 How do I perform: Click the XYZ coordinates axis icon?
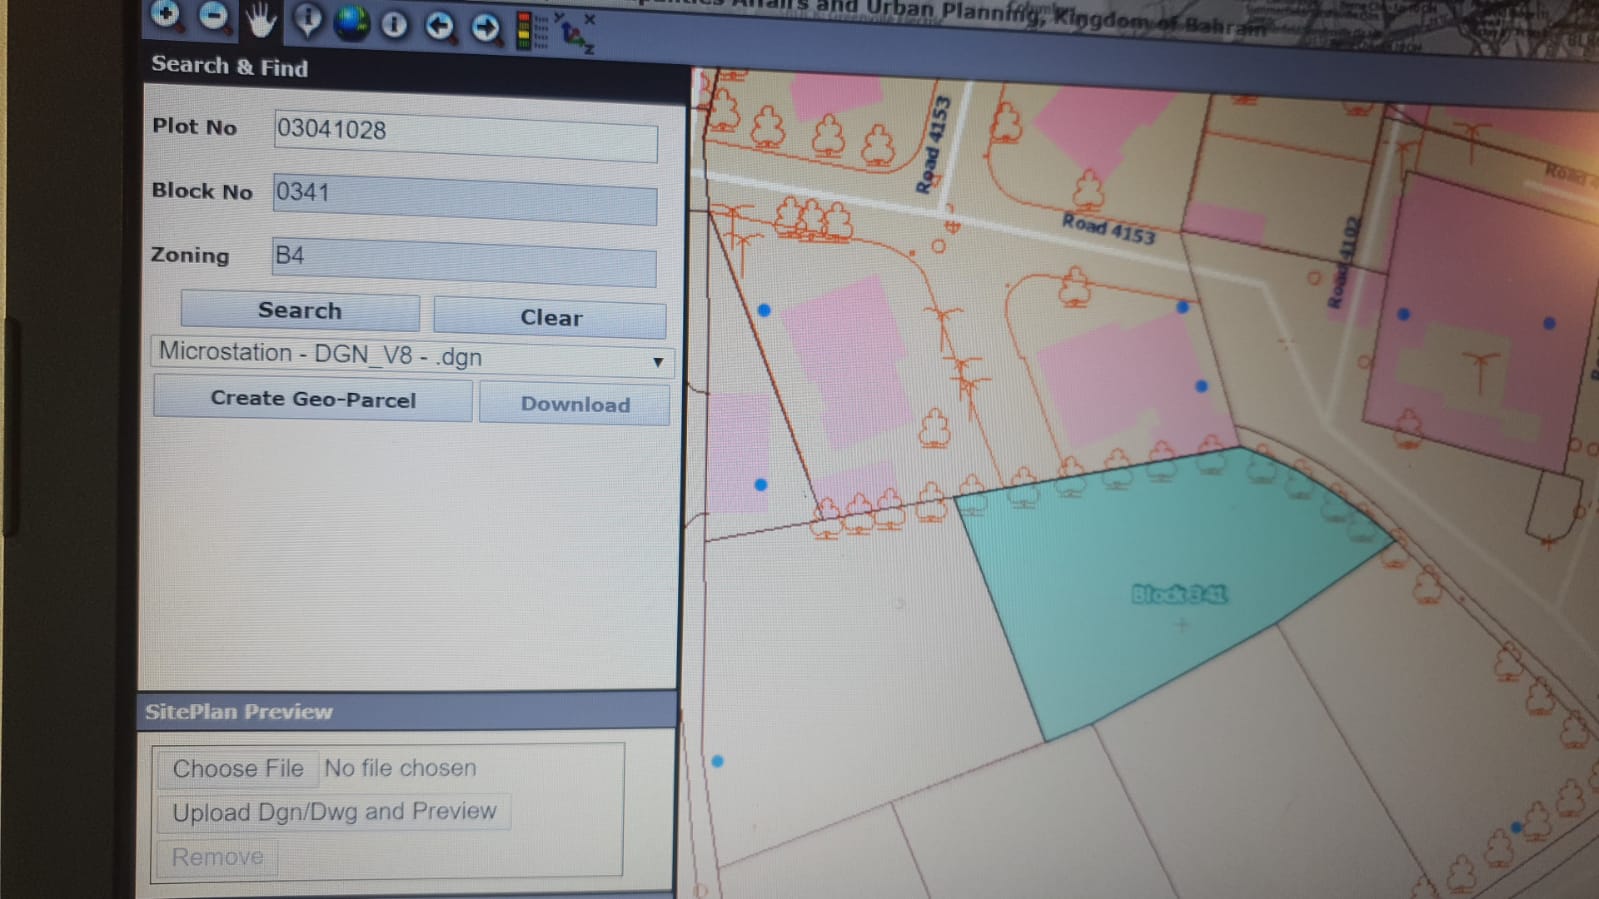tap(575, 33)
